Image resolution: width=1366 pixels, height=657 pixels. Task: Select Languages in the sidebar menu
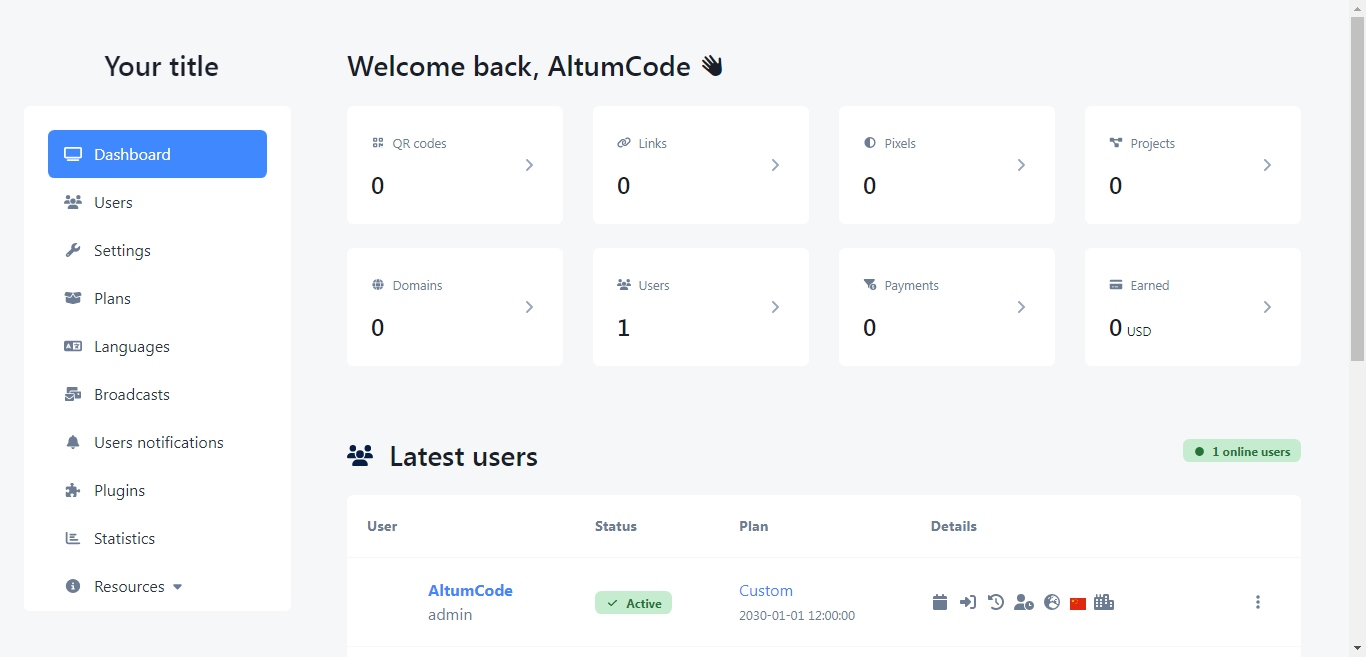pyautogui.click(x=131, y=346)
